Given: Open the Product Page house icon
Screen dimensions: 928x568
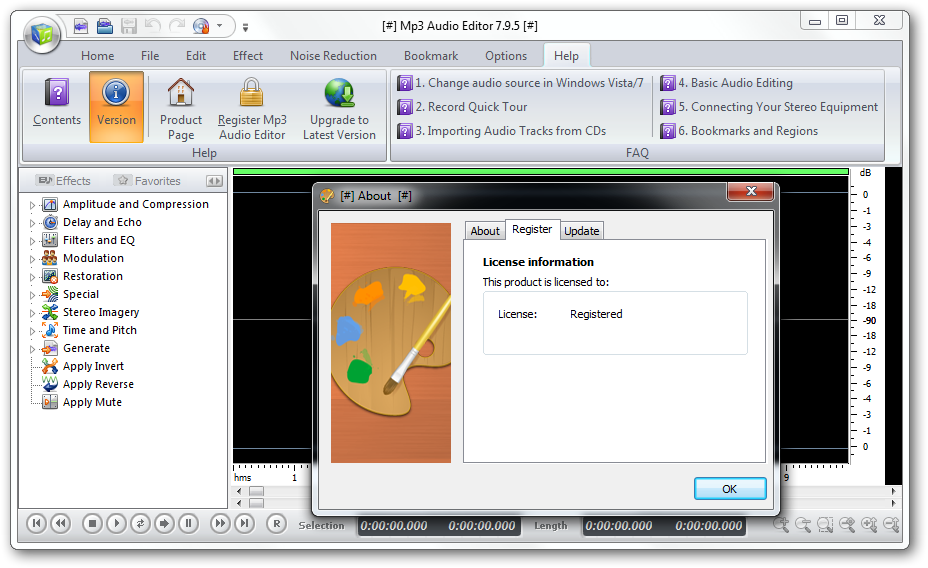Looking at the screenshot, I should coord(181,92).
